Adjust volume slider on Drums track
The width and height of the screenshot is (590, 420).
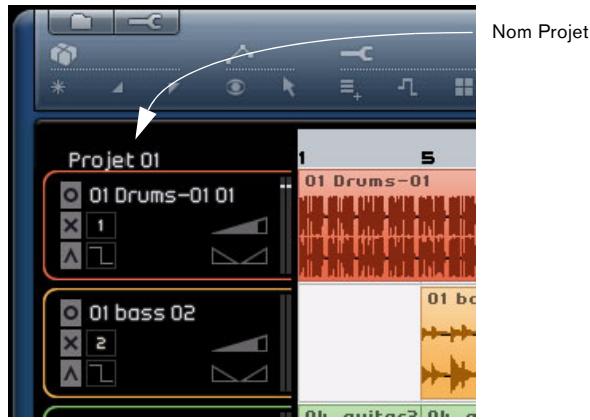tap(240, 225)
